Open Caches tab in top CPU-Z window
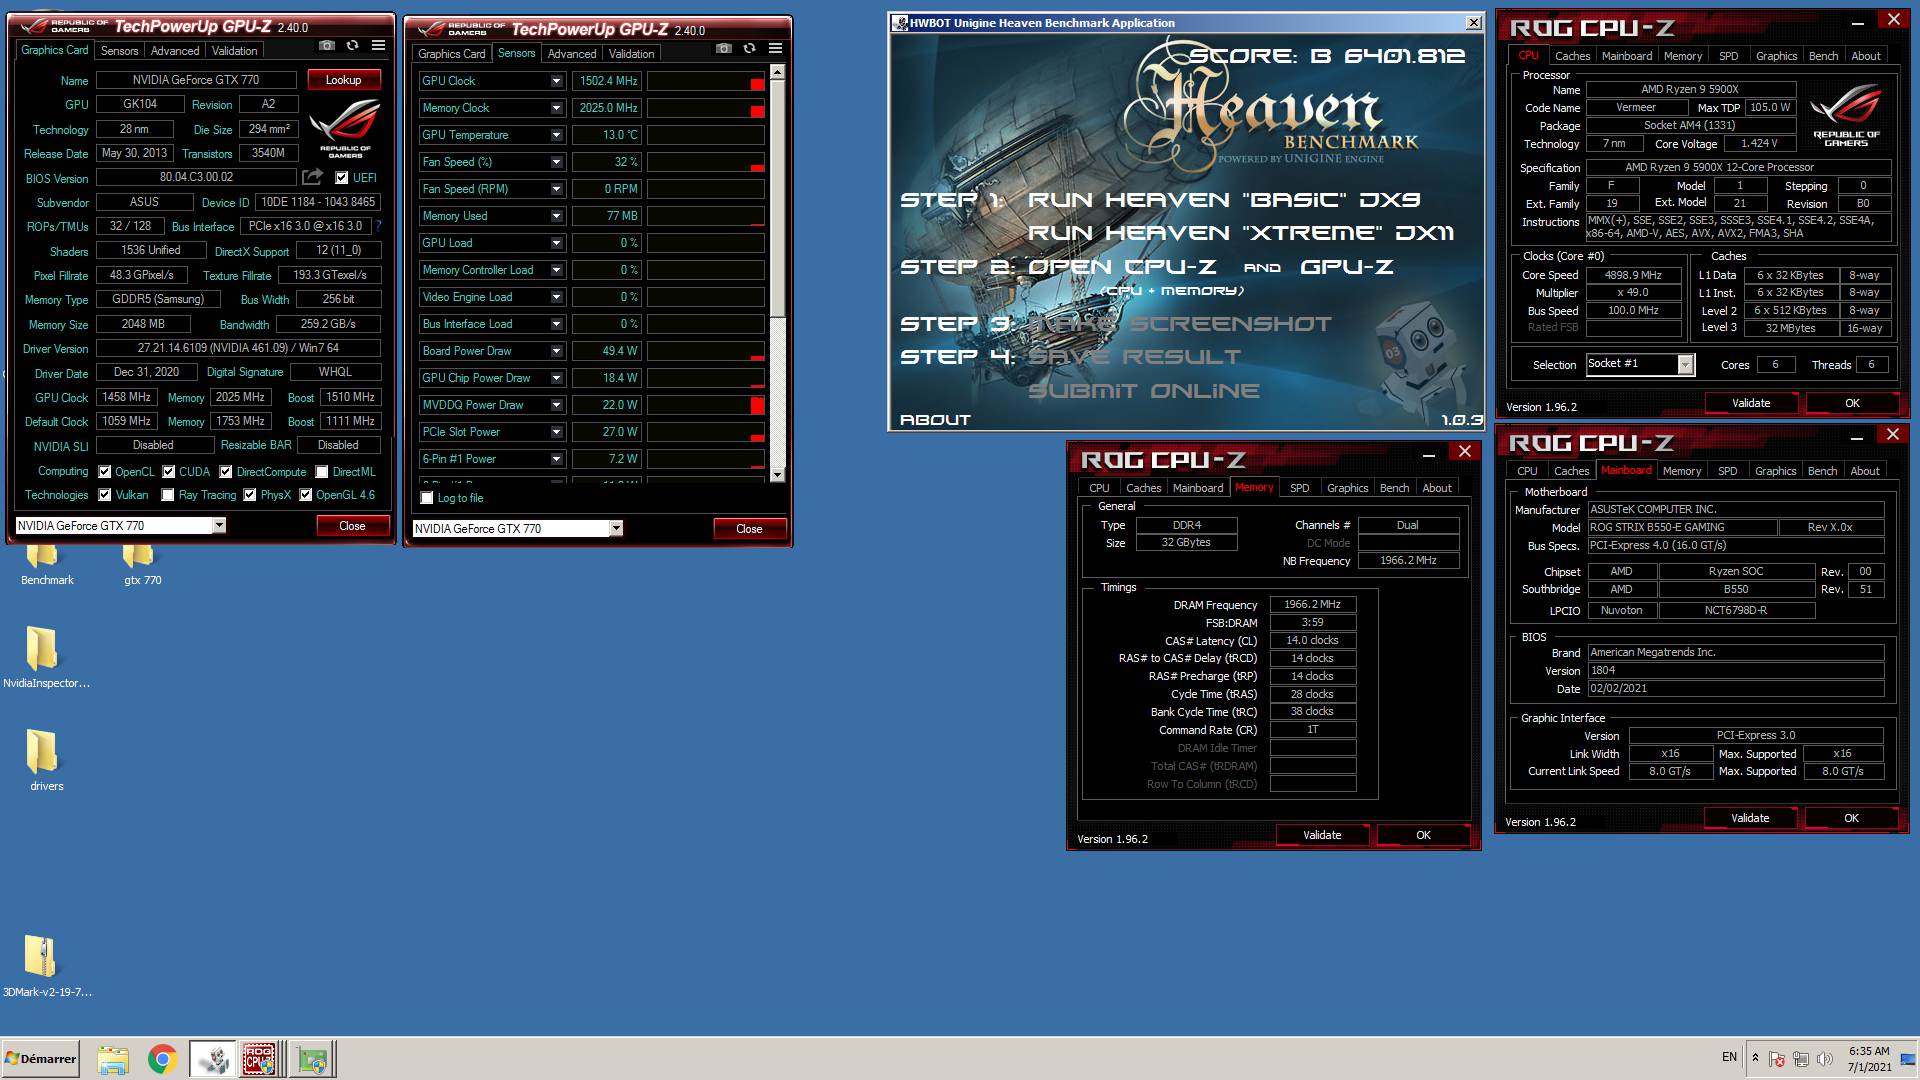1920x1080 pixels. click(1572, 56)
